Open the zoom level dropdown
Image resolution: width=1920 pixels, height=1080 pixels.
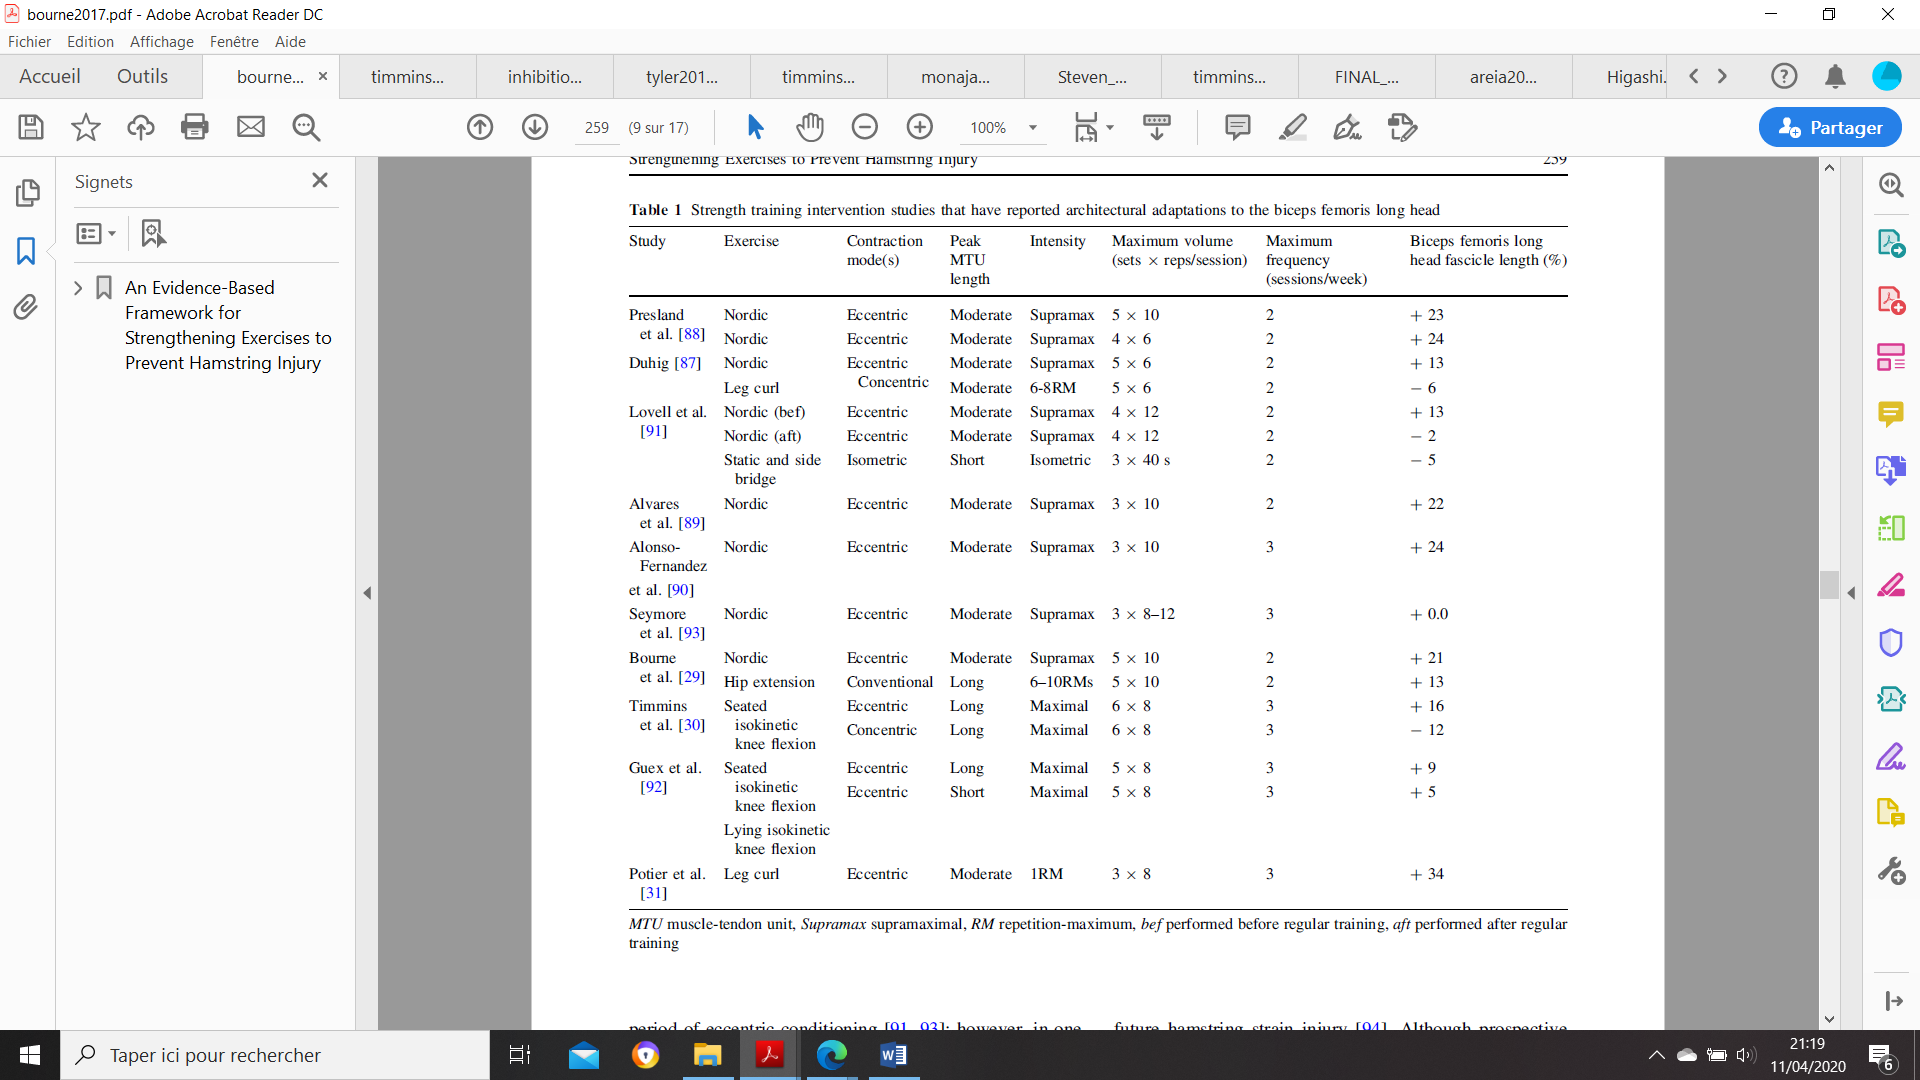pos(1033,128)
